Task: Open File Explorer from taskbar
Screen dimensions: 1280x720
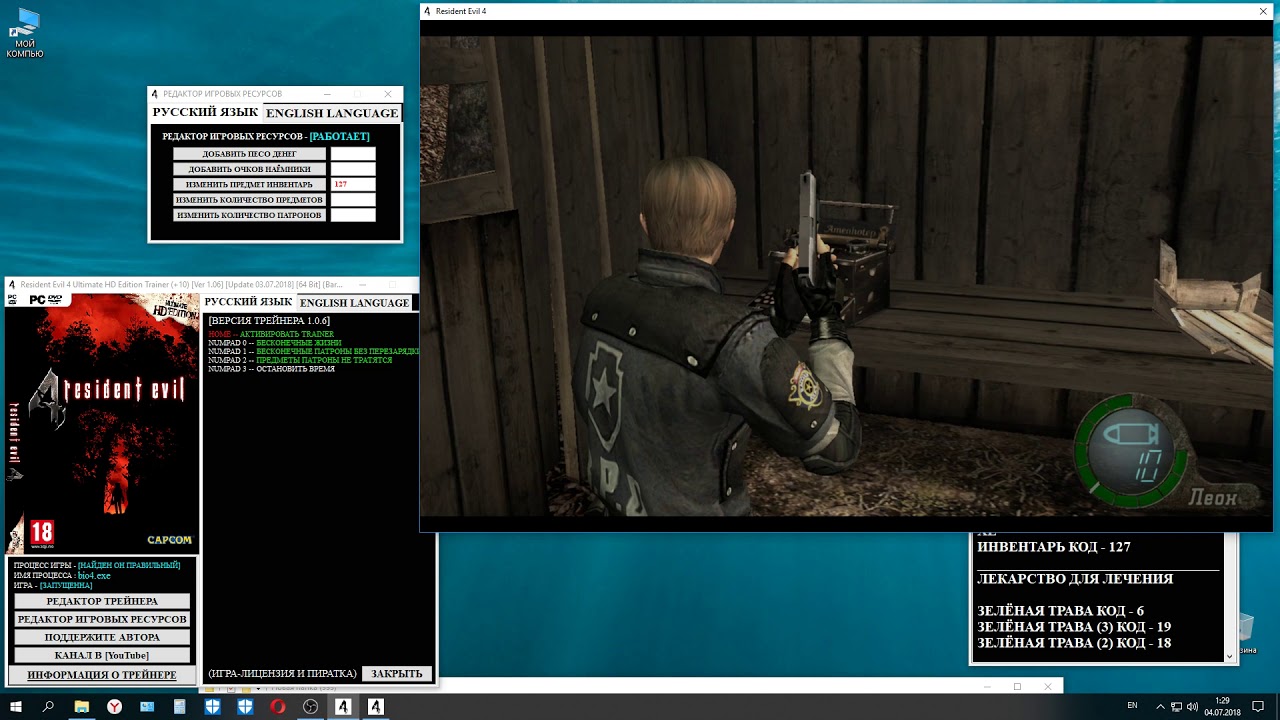Action: coord(82,706)
